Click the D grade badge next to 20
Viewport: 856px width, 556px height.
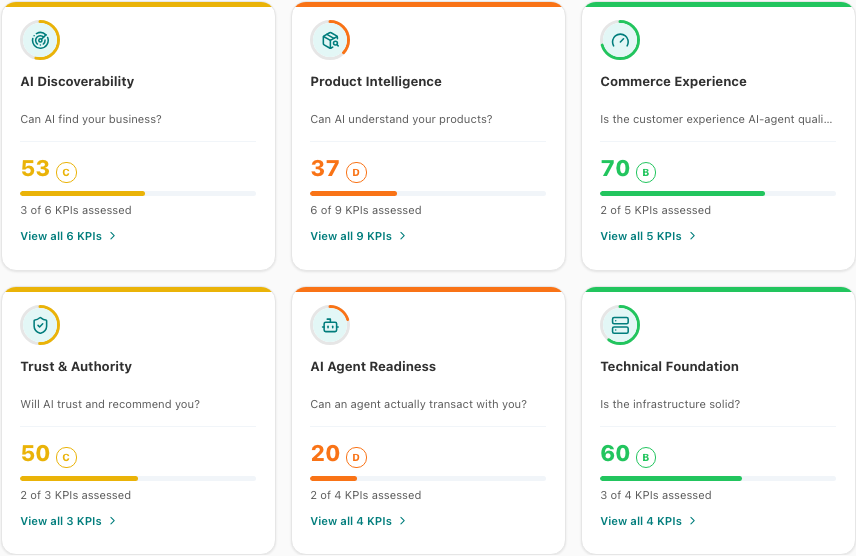[356, 458]
